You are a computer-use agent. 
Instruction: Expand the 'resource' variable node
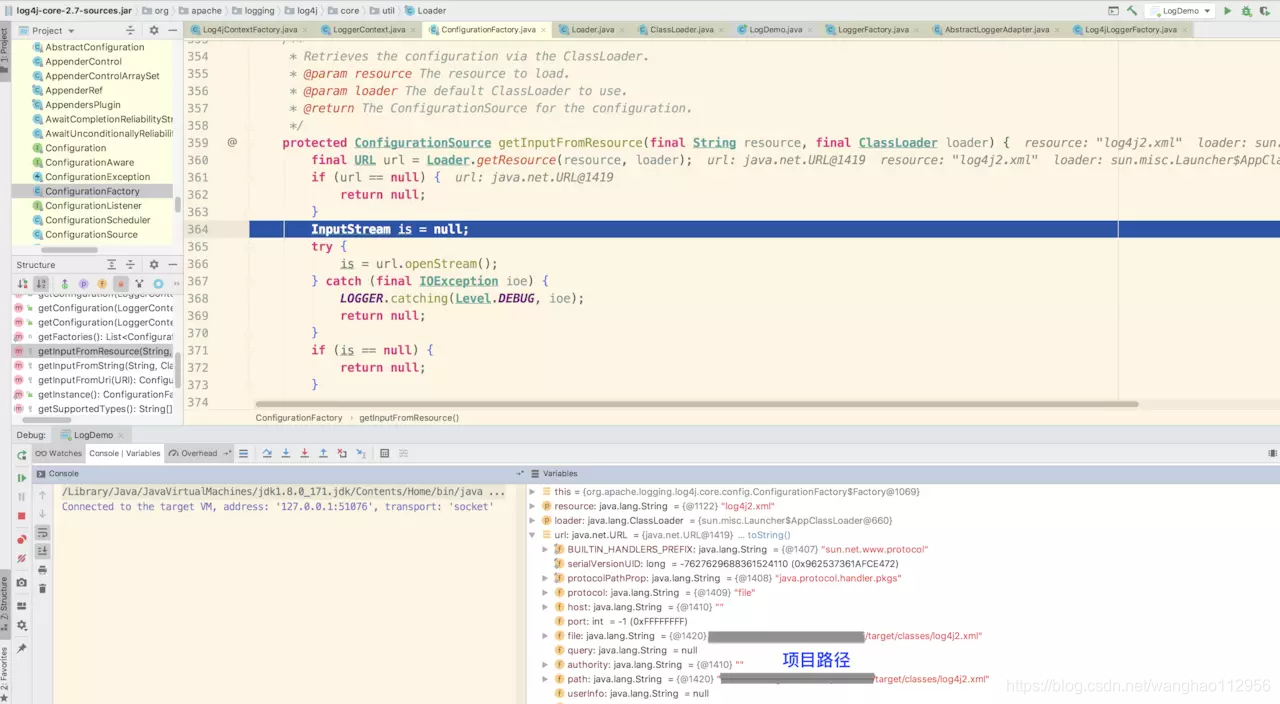[533, 506]
